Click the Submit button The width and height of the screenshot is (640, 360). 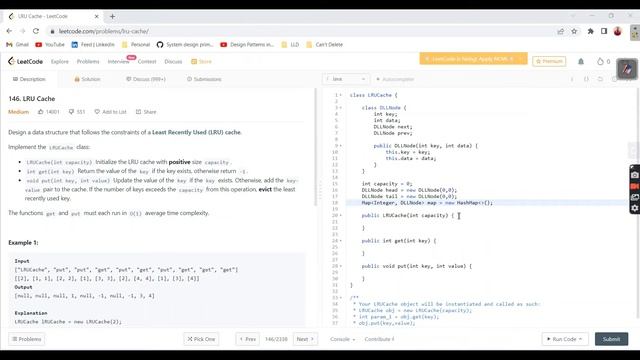[x=611, y=339]
